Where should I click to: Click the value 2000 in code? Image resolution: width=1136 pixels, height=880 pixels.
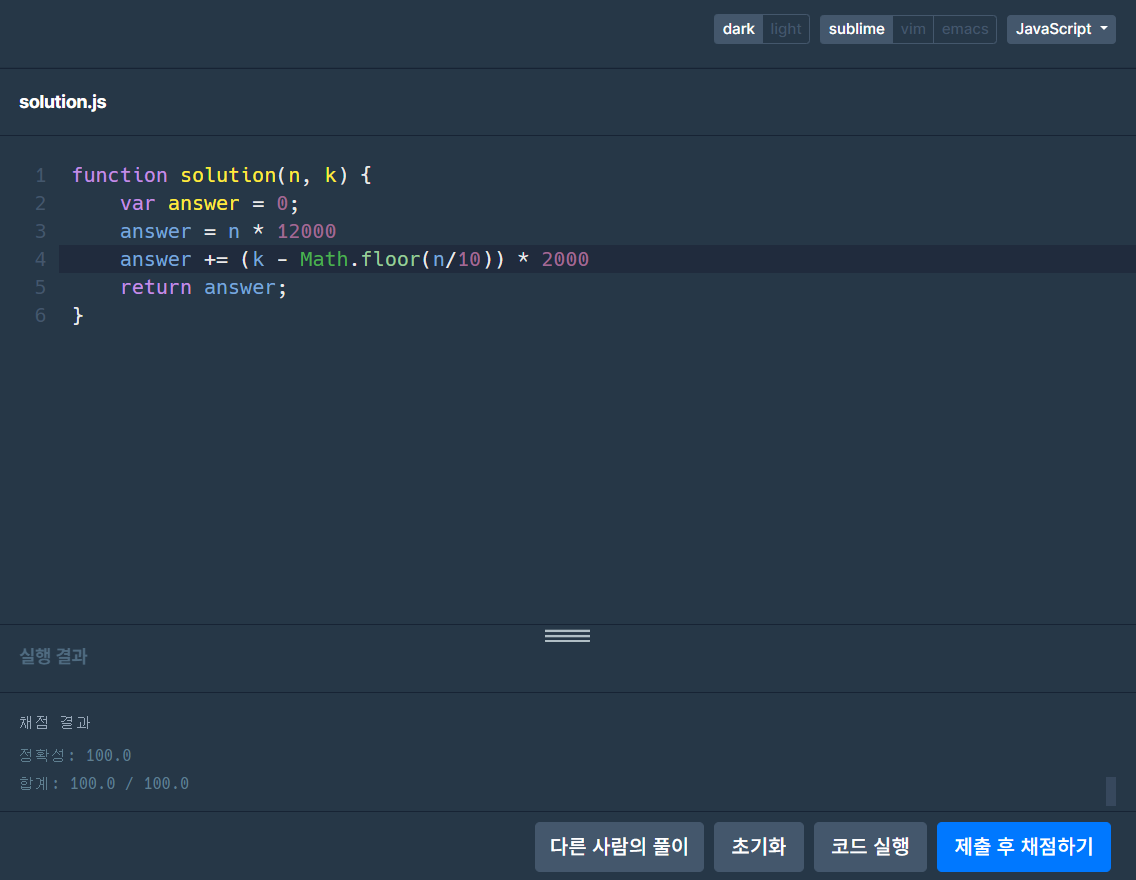tap(565, 259)
